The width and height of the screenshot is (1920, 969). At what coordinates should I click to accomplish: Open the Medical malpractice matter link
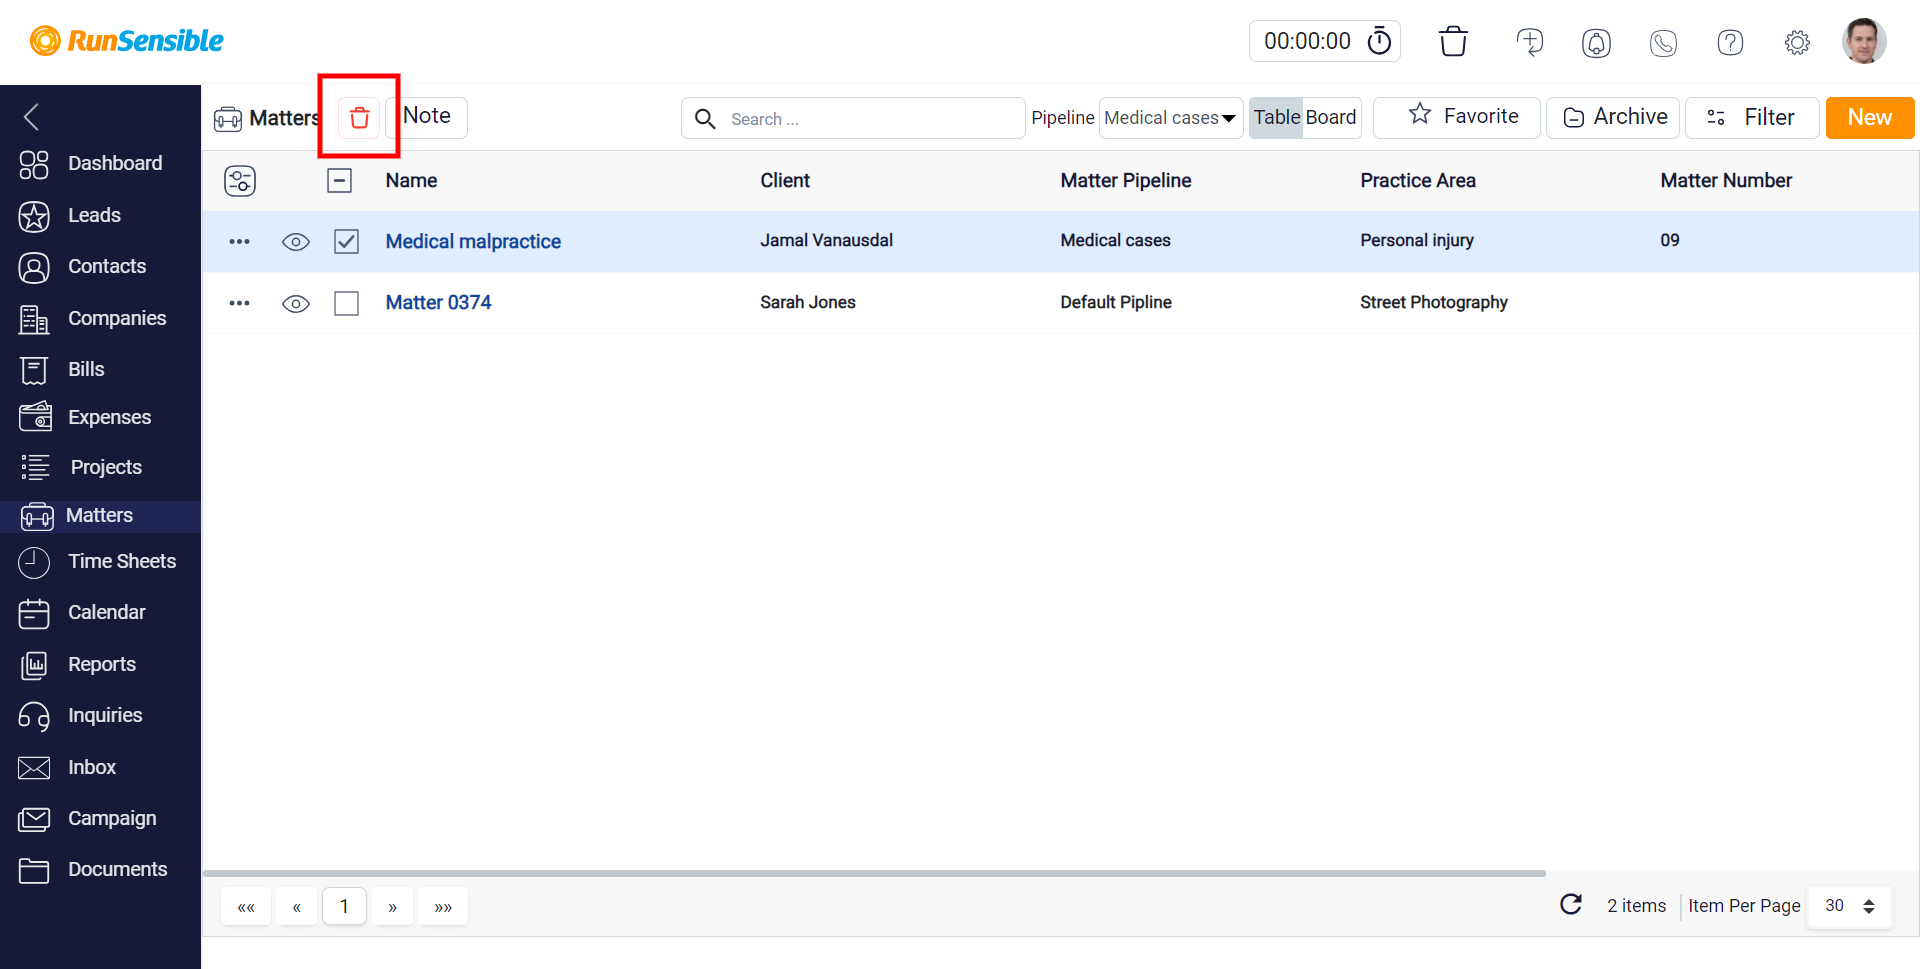(x=473, y=241)
